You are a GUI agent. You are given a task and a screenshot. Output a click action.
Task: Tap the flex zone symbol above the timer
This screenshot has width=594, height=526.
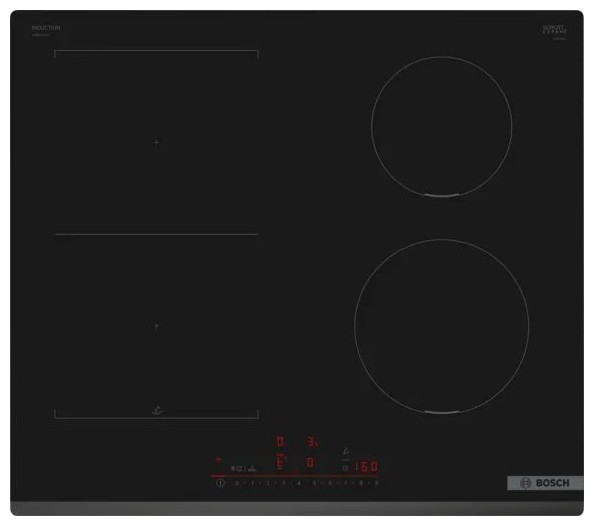pos(345,451)
